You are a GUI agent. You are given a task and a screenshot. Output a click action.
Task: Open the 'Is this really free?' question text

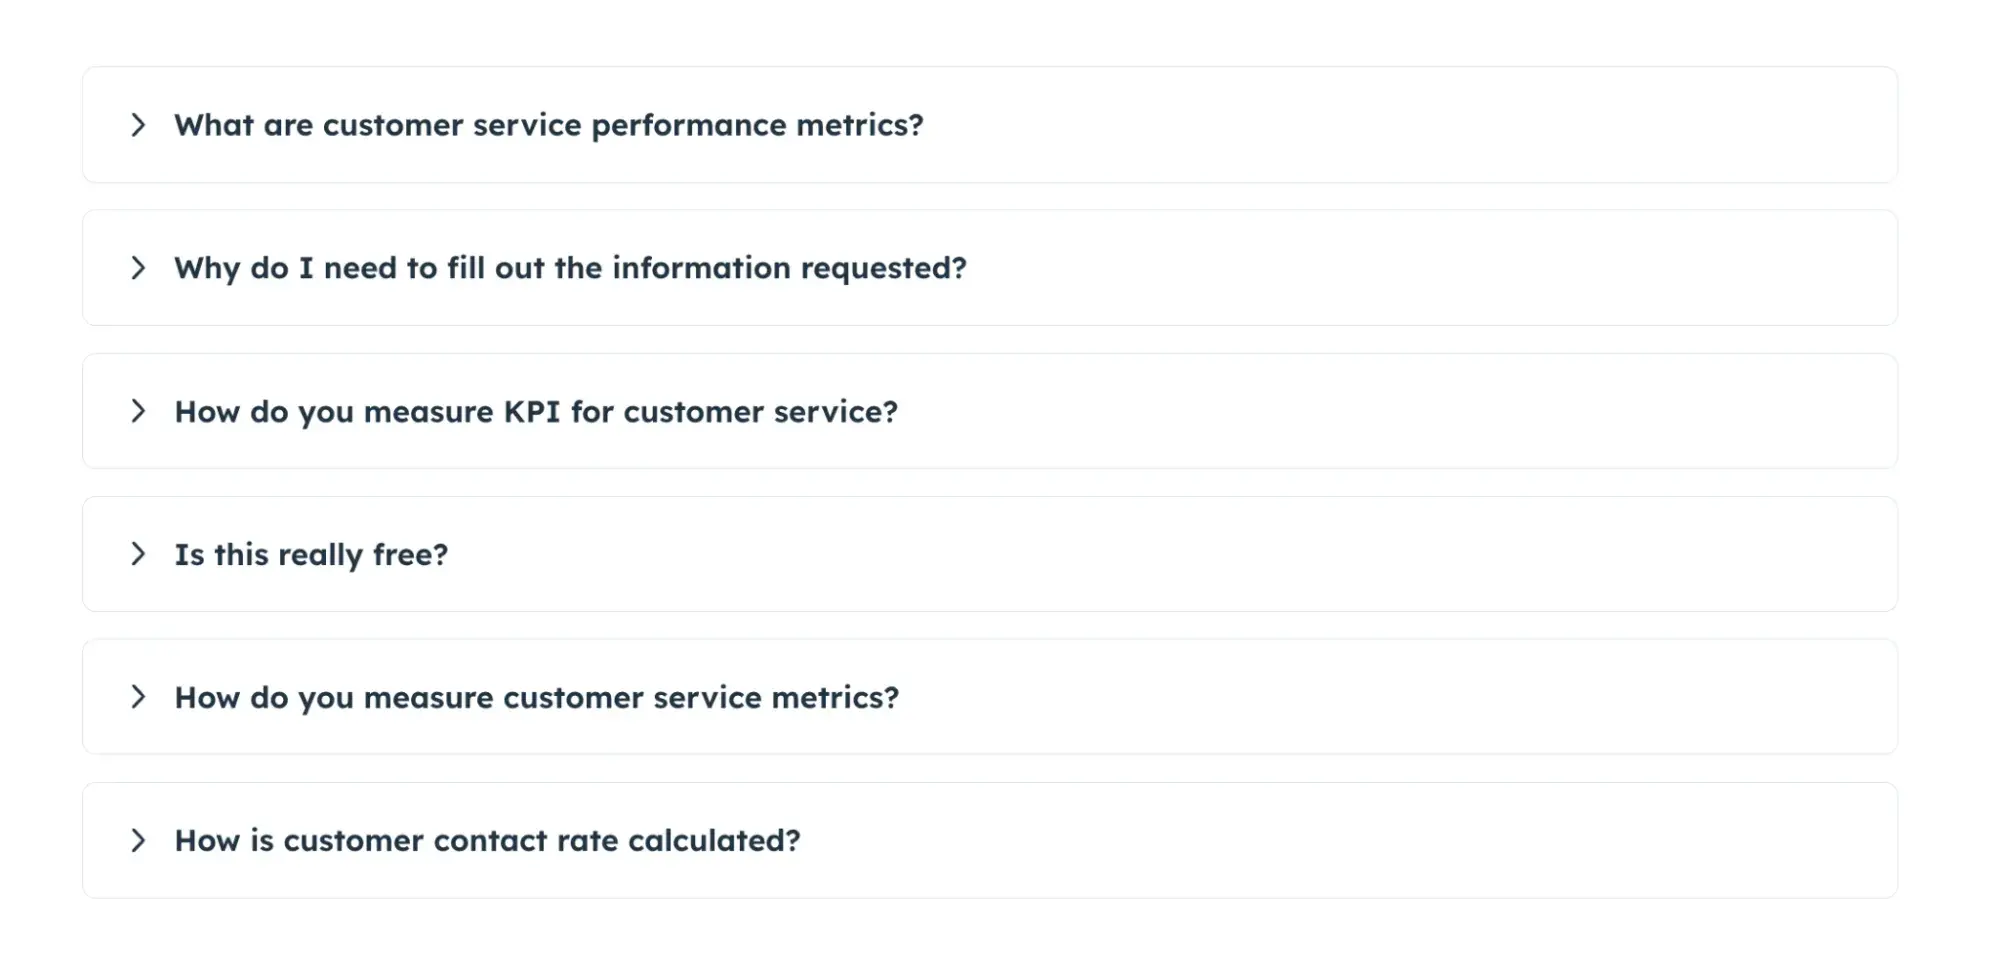311,554
